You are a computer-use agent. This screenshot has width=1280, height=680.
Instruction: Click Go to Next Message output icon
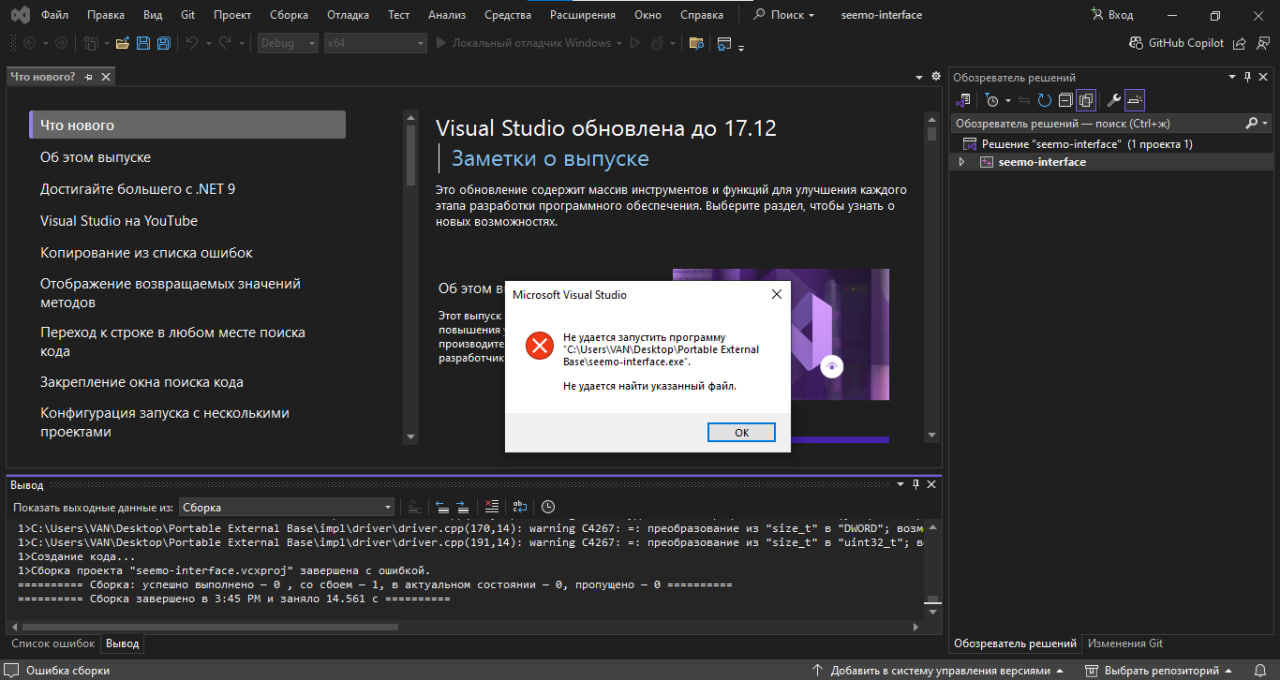click(463, 507)
